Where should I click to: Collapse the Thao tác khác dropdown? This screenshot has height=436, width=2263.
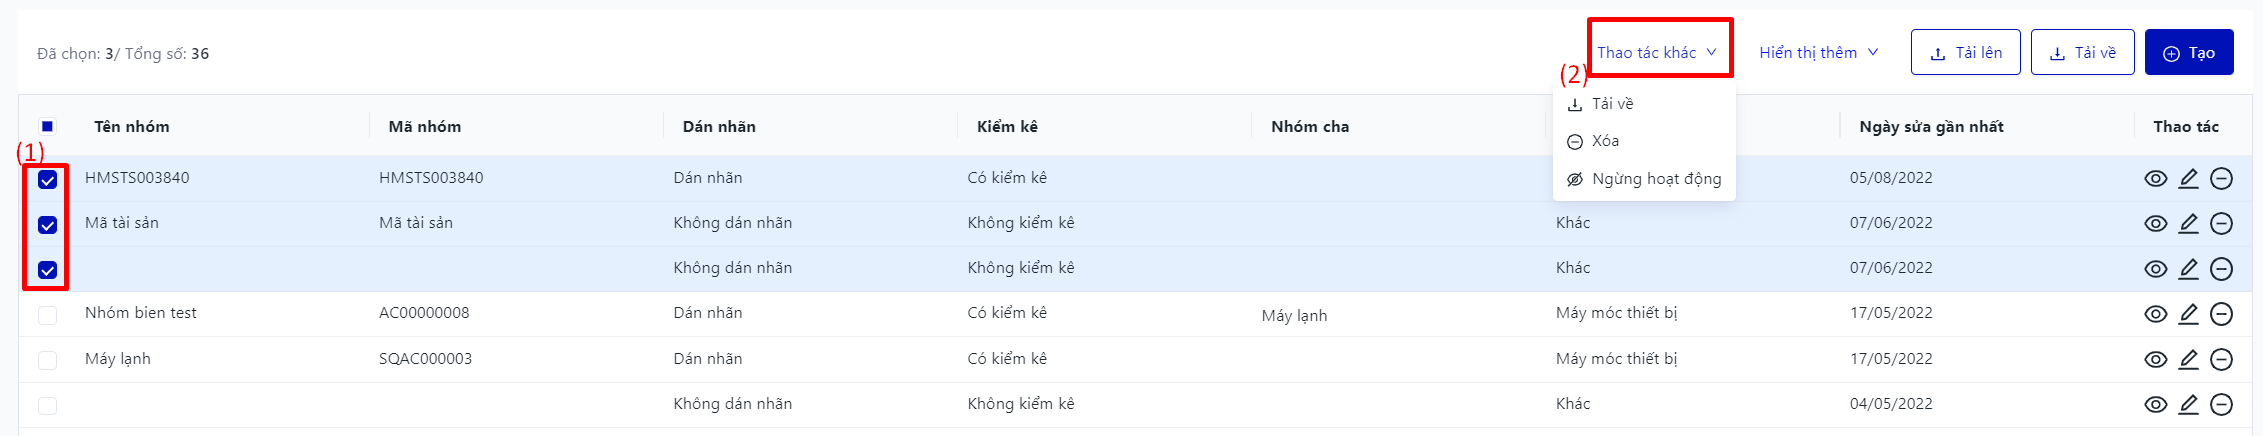coord(1657,52)
